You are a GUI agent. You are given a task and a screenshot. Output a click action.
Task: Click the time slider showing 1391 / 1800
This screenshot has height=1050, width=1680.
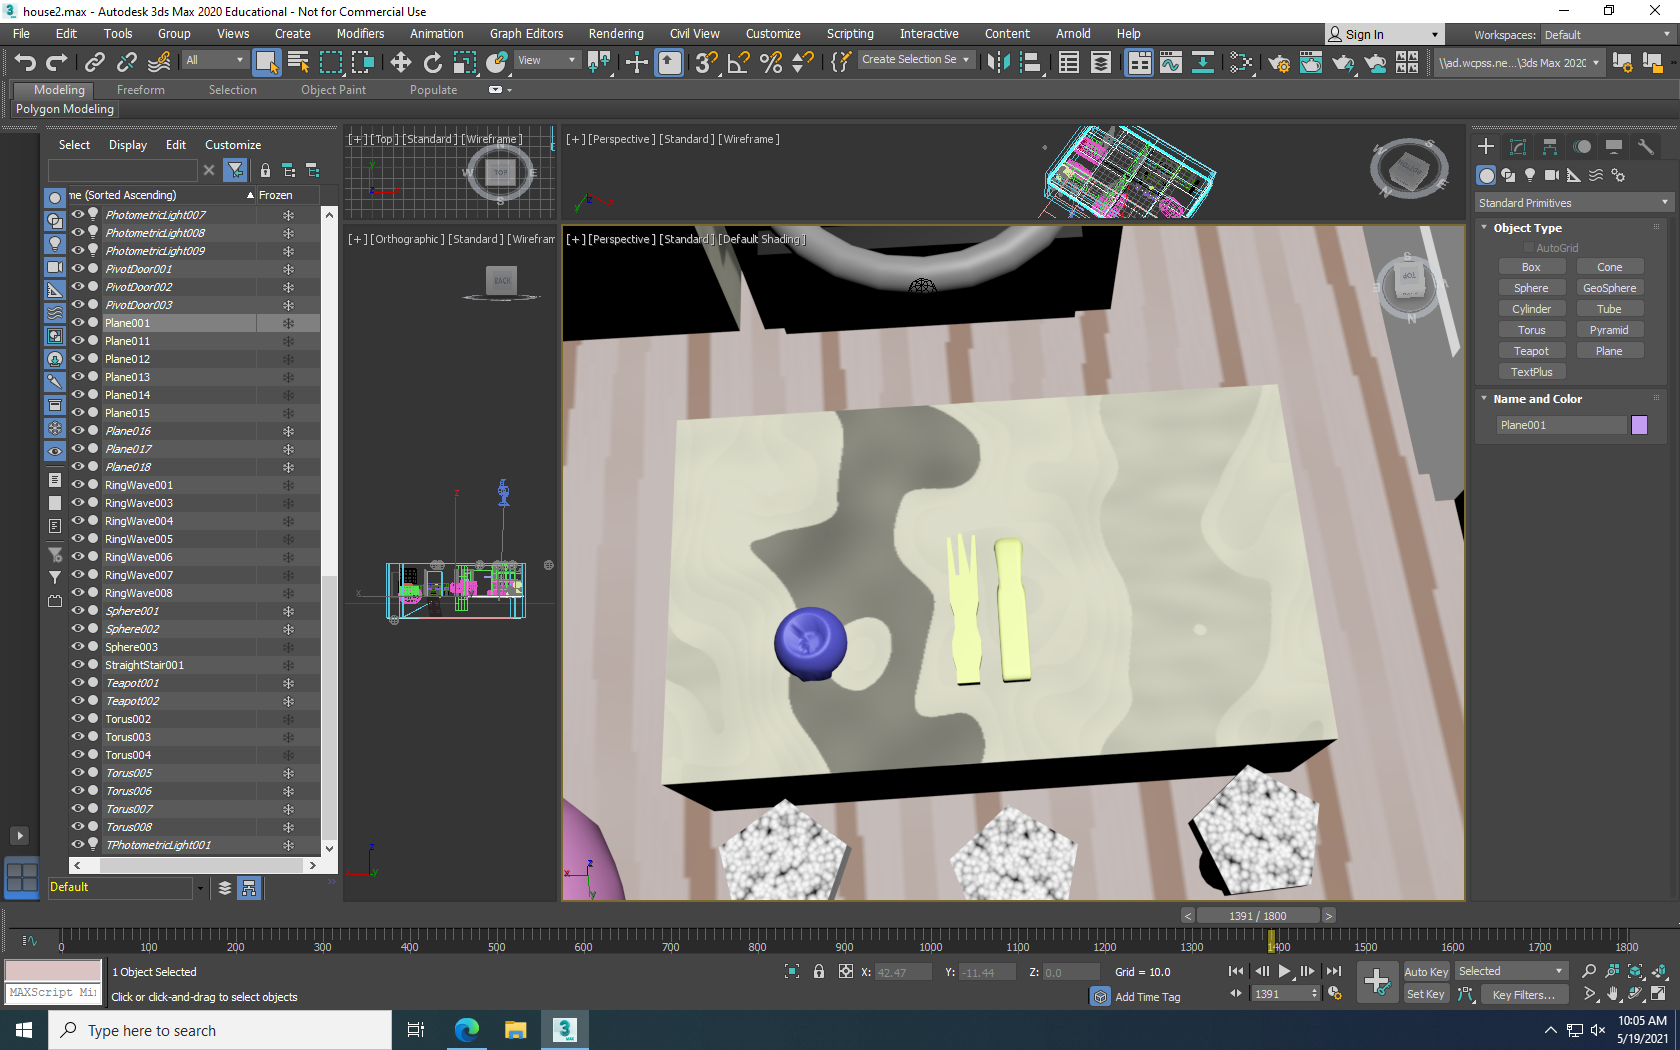(x=1258, y=916)
